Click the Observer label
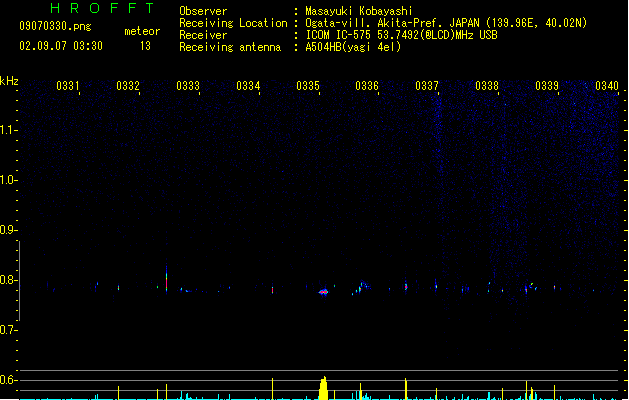629x400 pixels. point(203,11)
